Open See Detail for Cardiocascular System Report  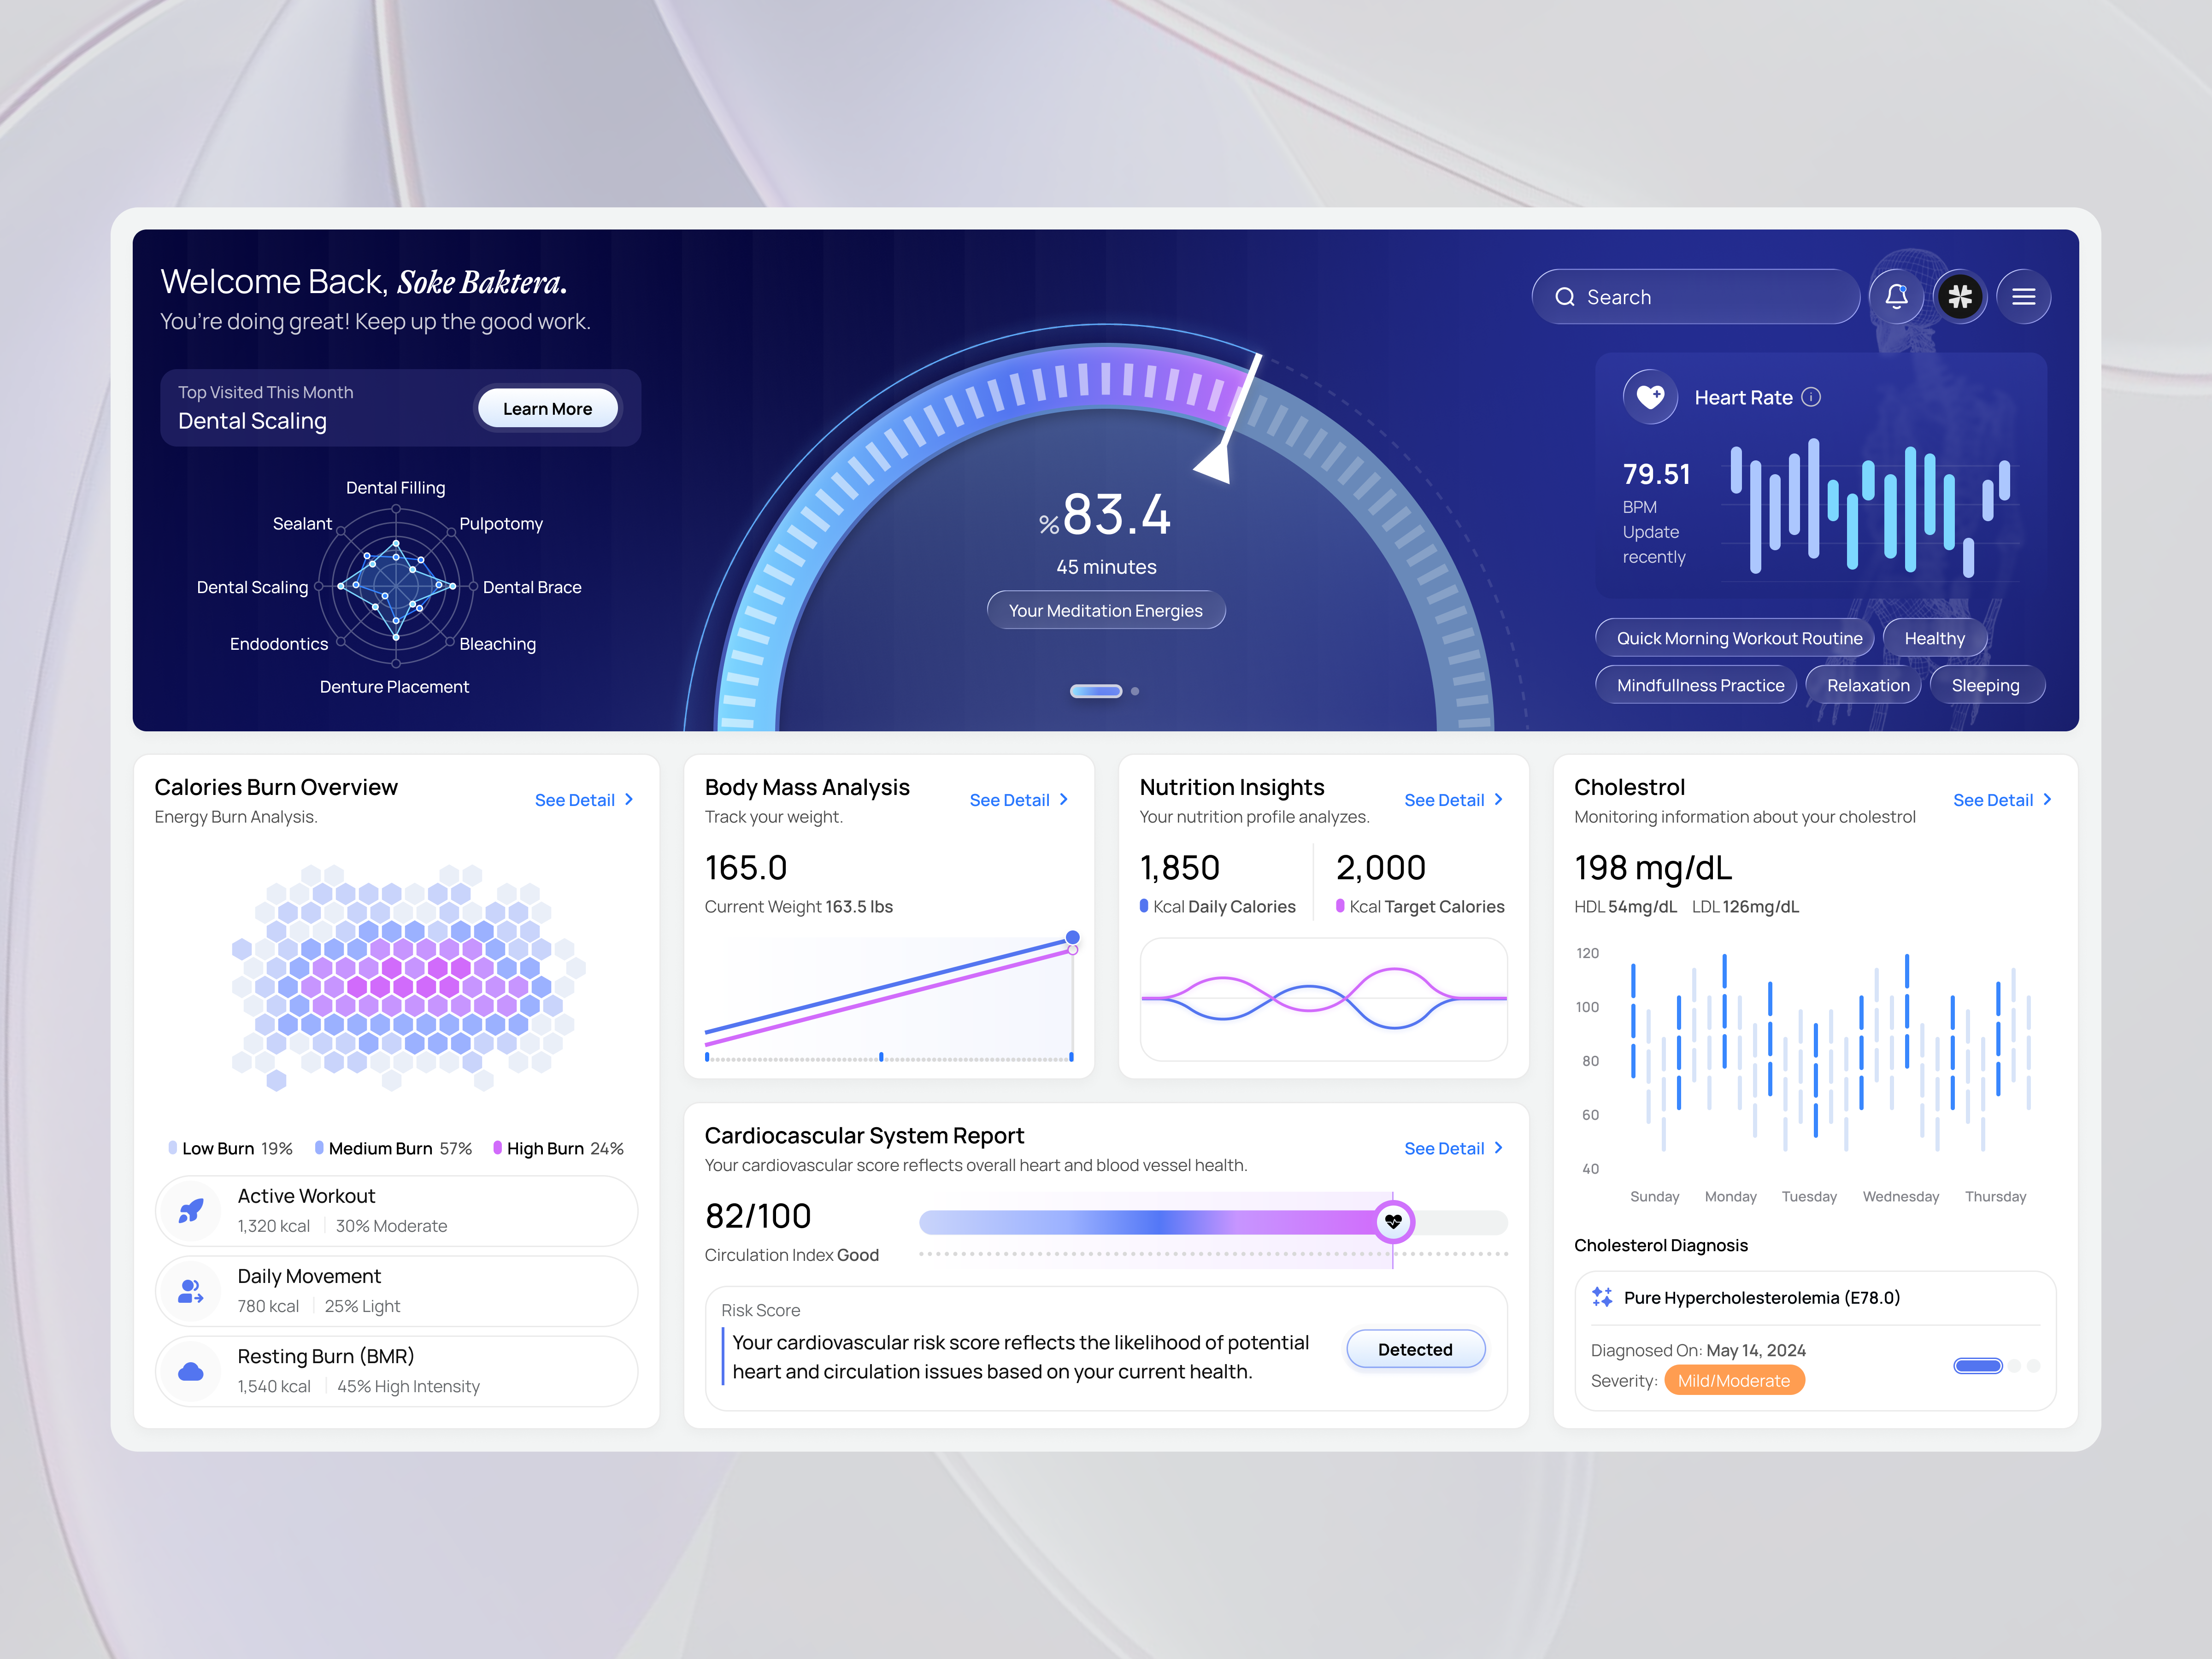point(1453,1148)
